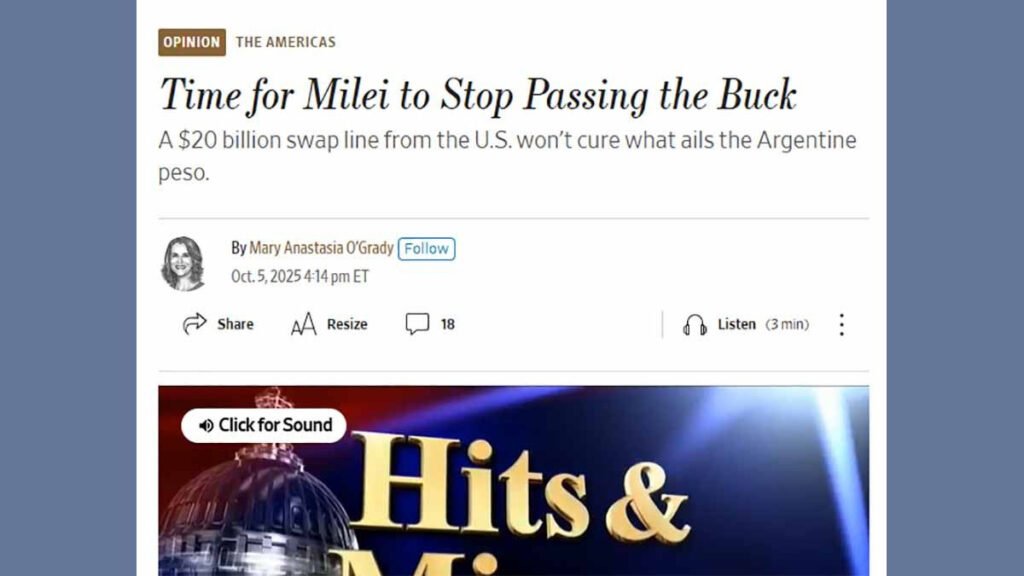The image size is (1024, 576).
Task: Open The Americas column link
Action: [286, 42]
